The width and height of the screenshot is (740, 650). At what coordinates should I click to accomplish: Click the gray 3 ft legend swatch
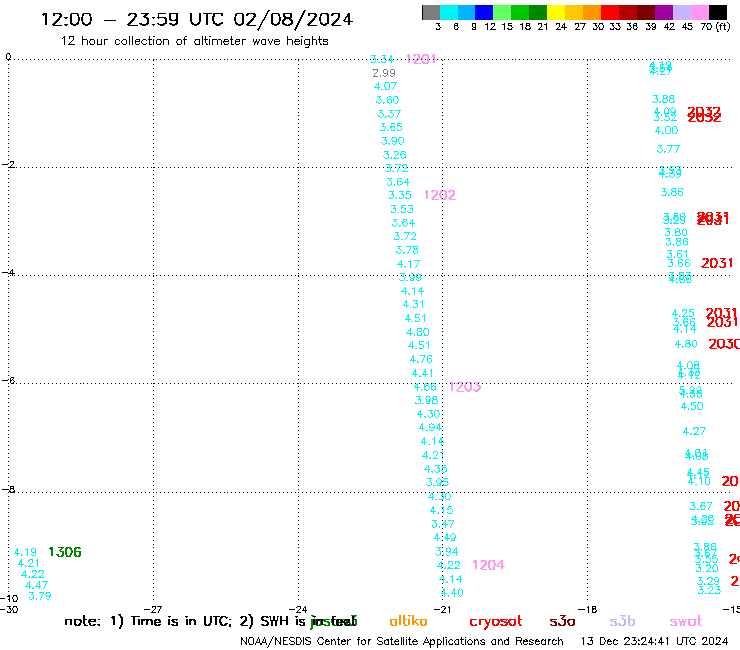click(431, 12)
